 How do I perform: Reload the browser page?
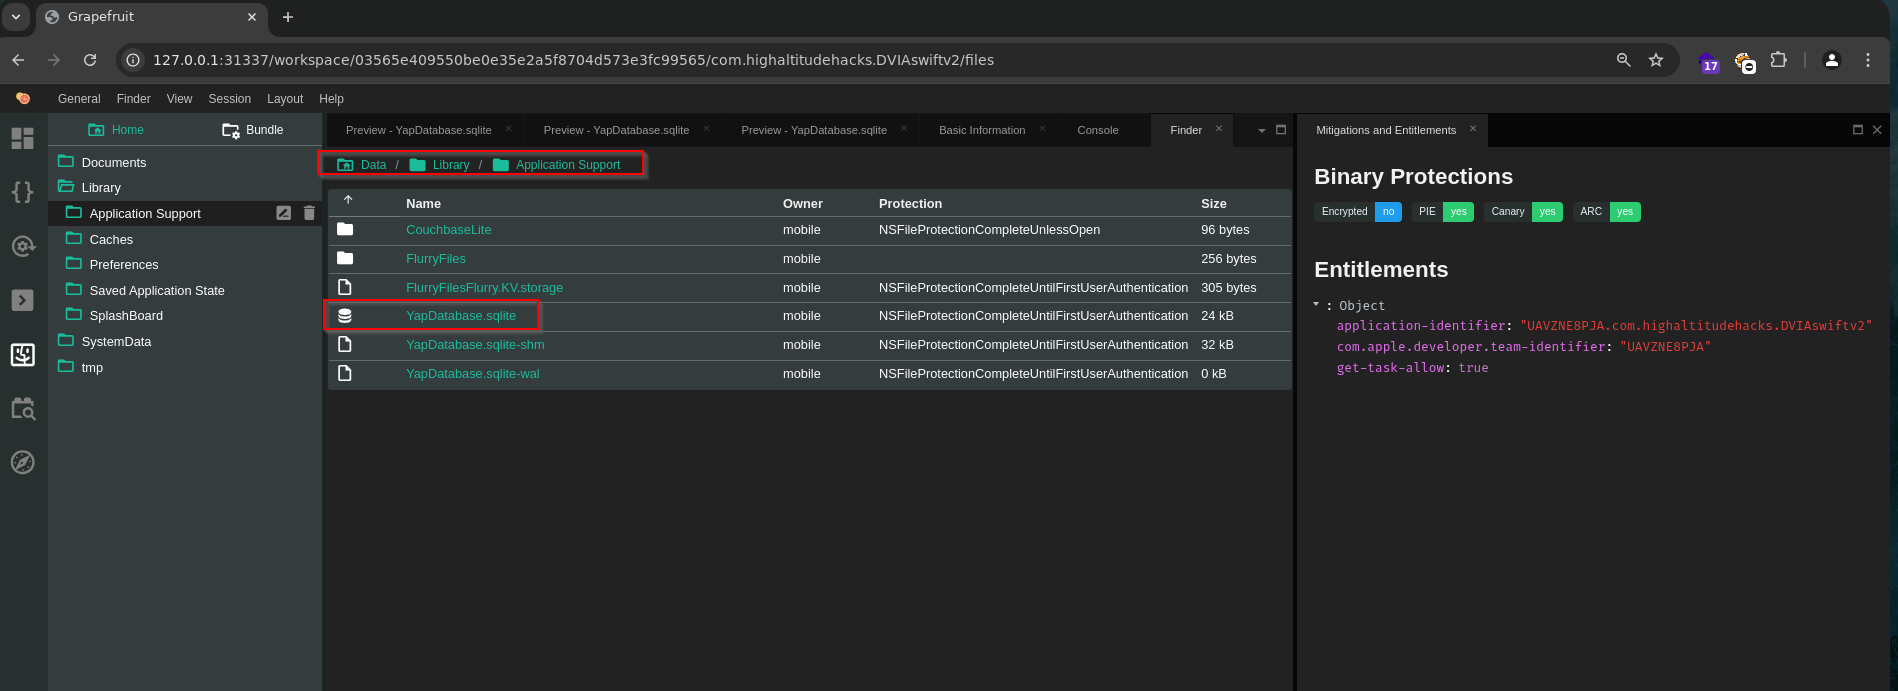click(90, 60)
